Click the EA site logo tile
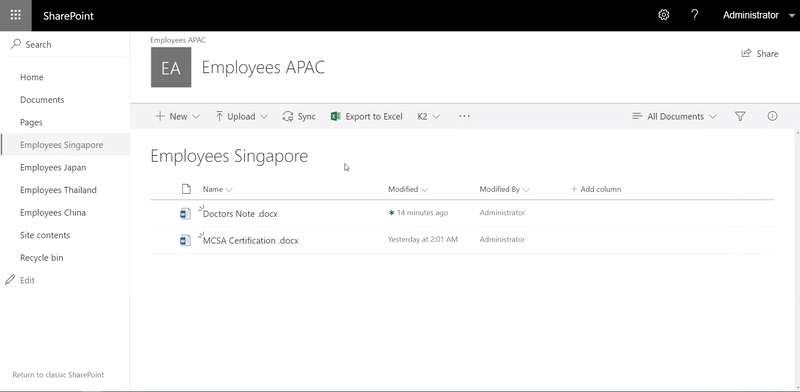Screen dimensions: 800x392 point(171,67)
